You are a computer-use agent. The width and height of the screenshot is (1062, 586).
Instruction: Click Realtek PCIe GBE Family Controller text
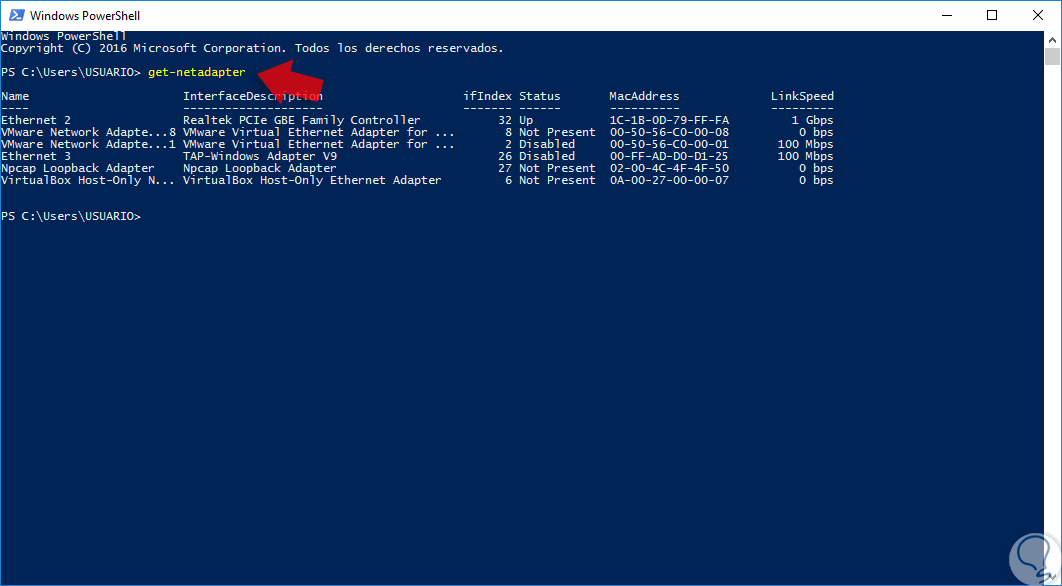301,120
